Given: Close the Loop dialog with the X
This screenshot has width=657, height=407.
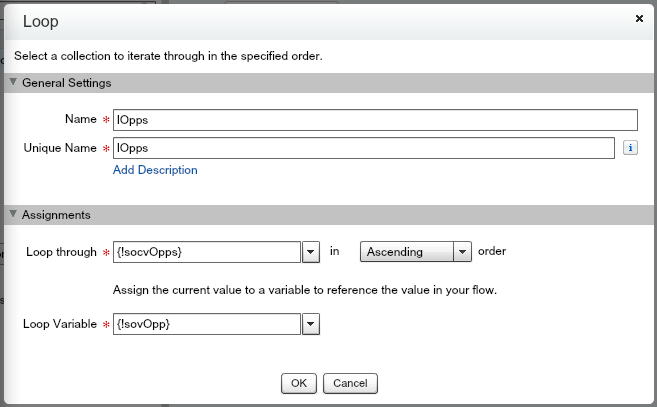Looking at the screenshot, I should 639,18.
